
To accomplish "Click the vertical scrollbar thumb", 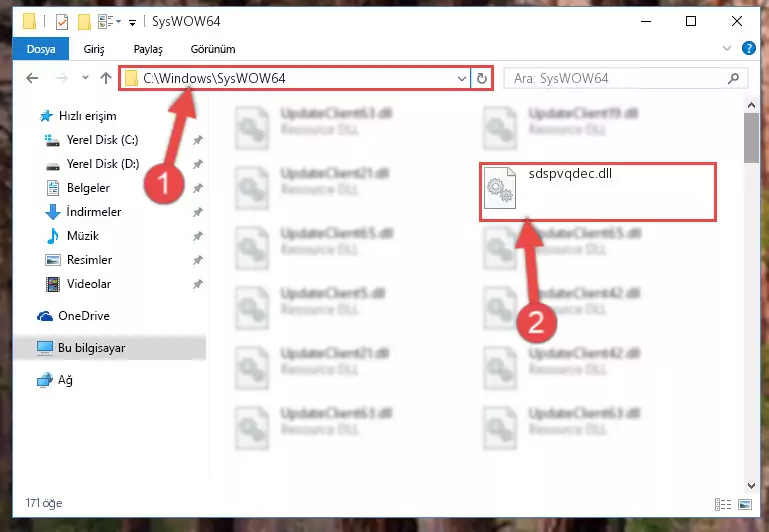I will [x=751, y=138].
